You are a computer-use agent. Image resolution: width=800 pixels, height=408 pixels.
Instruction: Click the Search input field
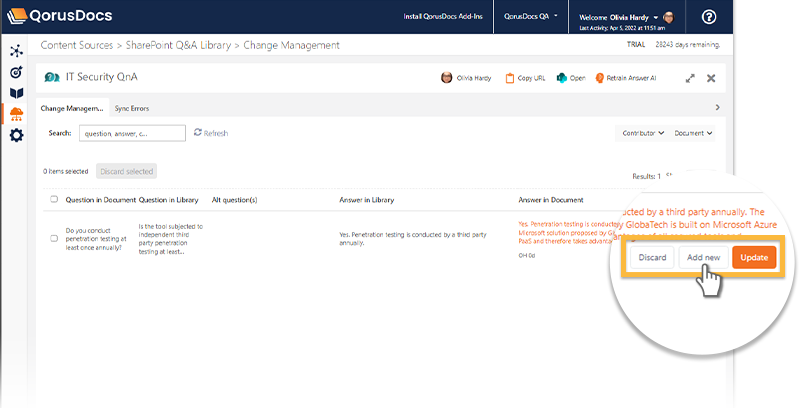132,133
